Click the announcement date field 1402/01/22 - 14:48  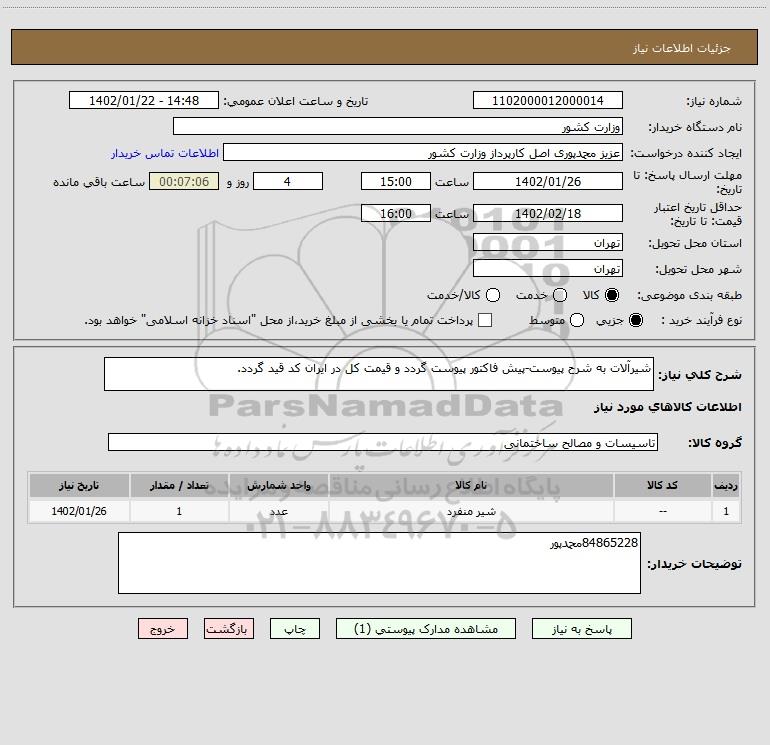point(144,100)
